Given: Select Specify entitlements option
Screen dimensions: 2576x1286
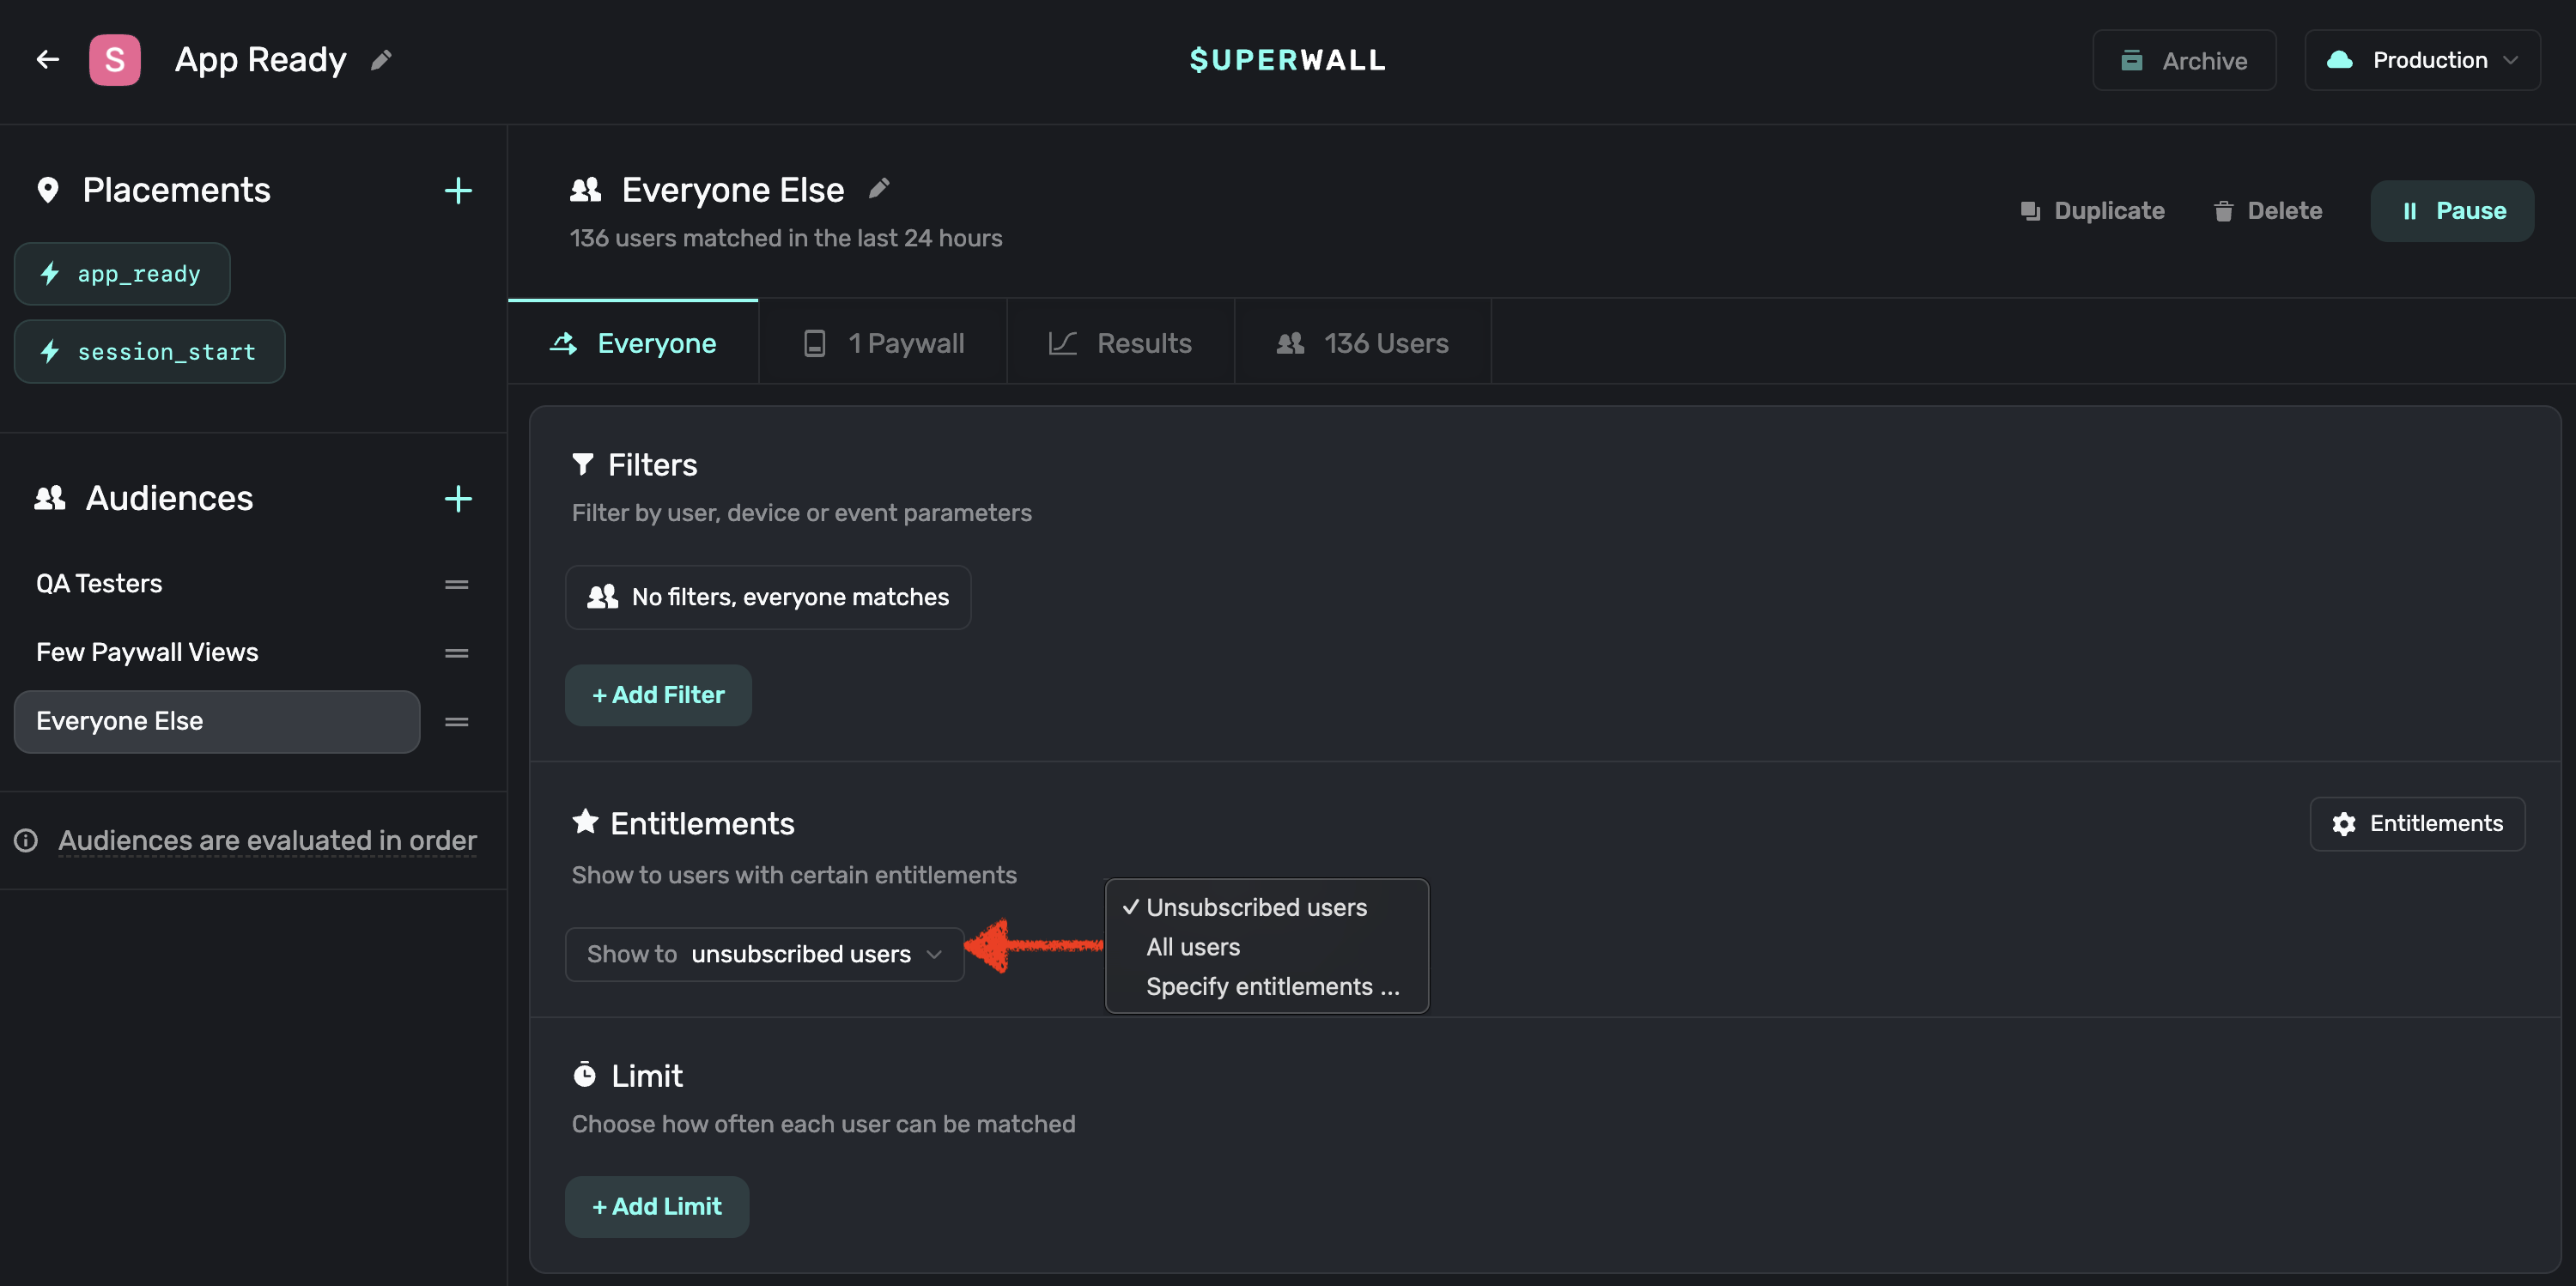Looking at the screenshot, I should click(1272, 986).
